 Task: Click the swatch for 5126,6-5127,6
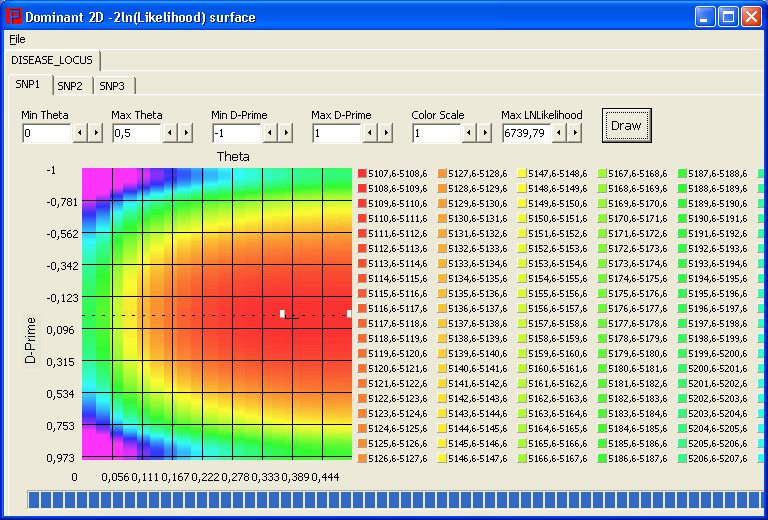click(362, 458)
